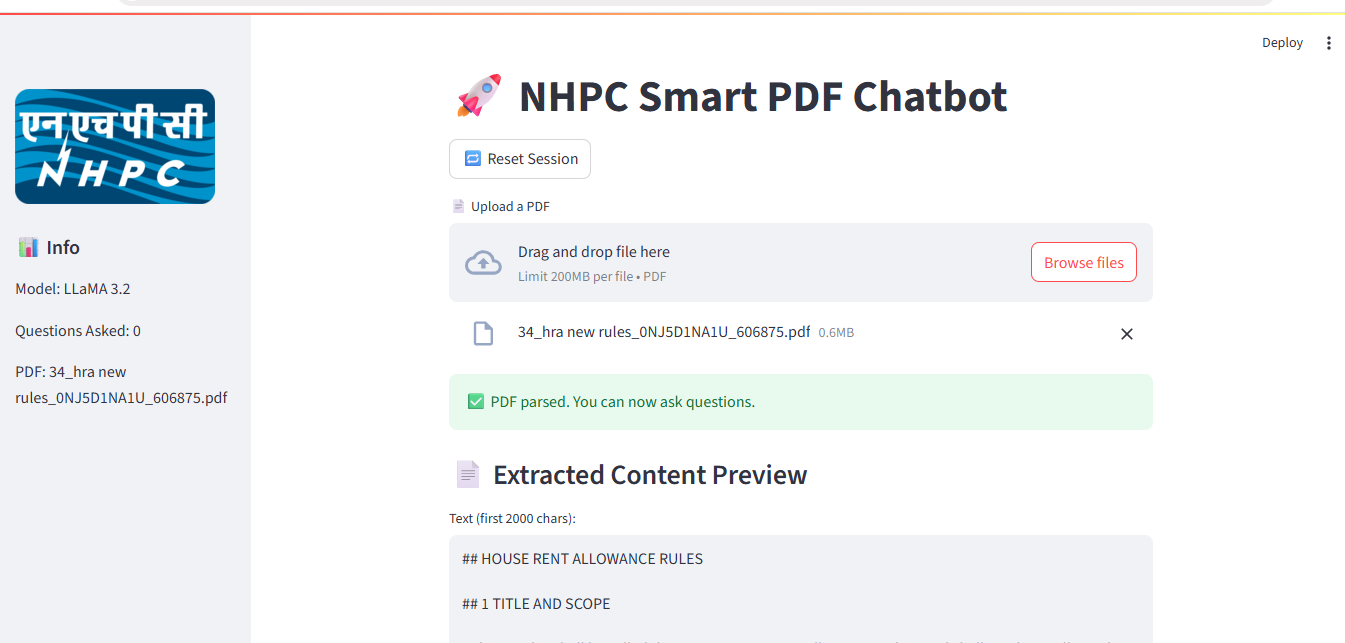This screenshot has height=643, width=1345.
Task: Remove the uploaded hra new rules PDF
Action: click(x=1127, y=334)
